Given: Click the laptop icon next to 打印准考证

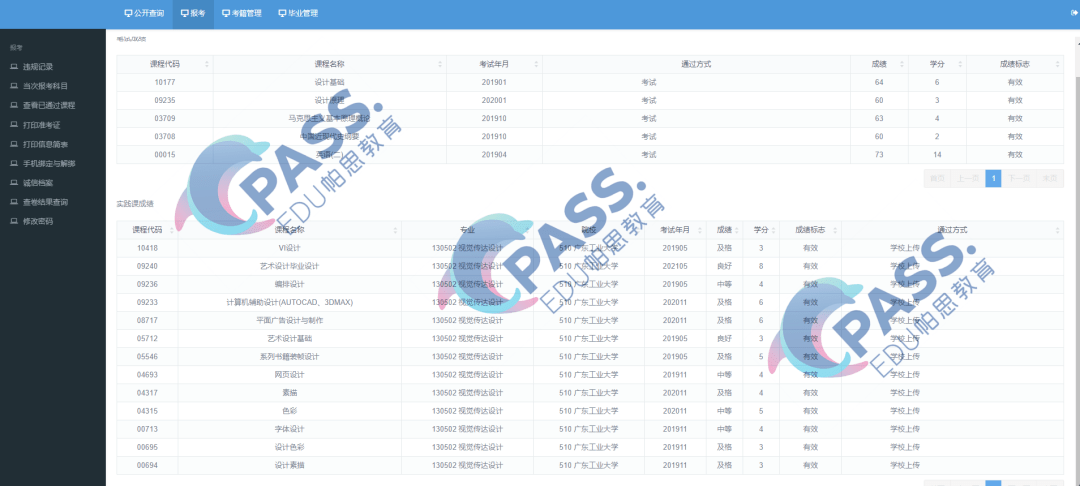Looking at the screenshot, I should pyautogui.click(x=14, y=125).
